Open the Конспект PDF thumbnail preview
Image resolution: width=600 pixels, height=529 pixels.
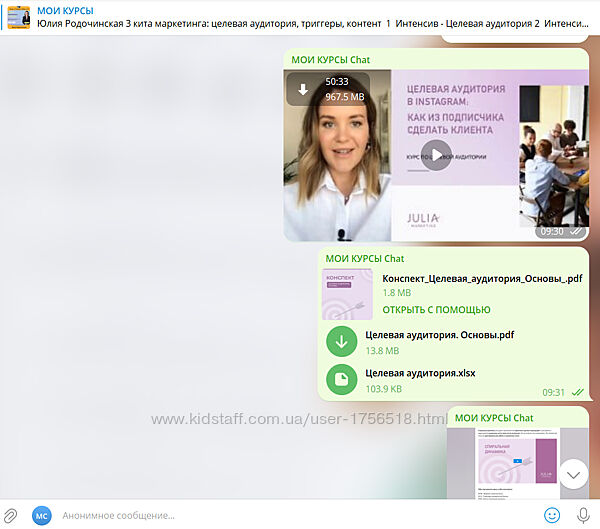(347, 294)
